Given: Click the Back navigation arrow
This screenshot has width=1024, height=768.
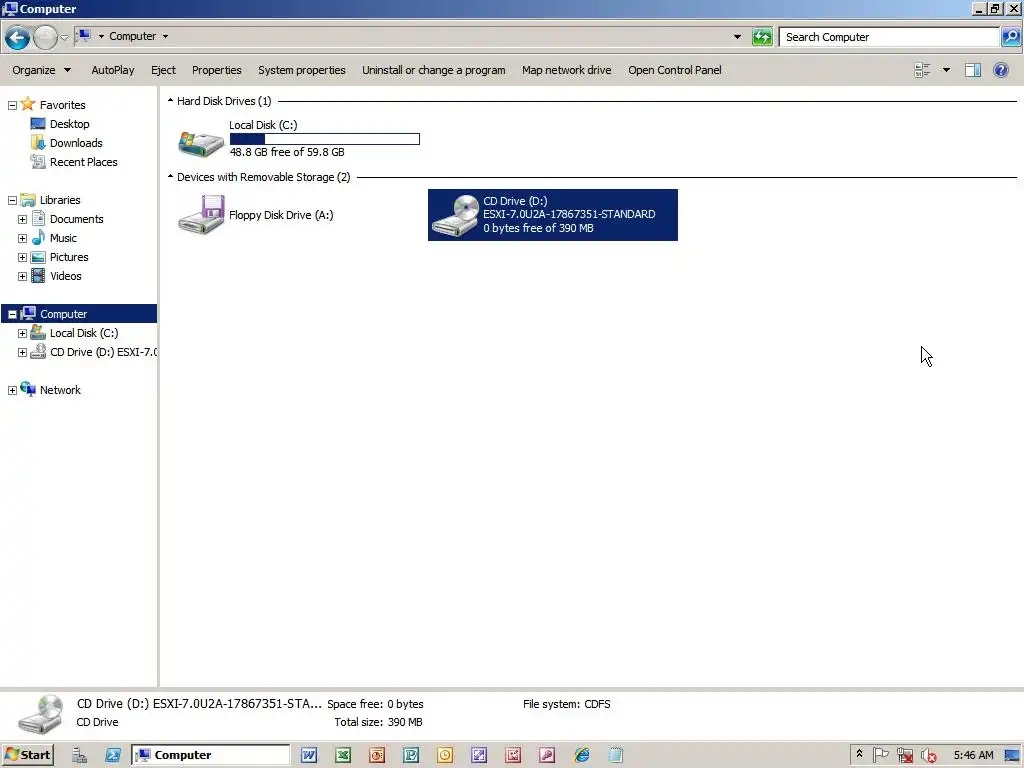Looking at the screenshot, I should 18,37.
